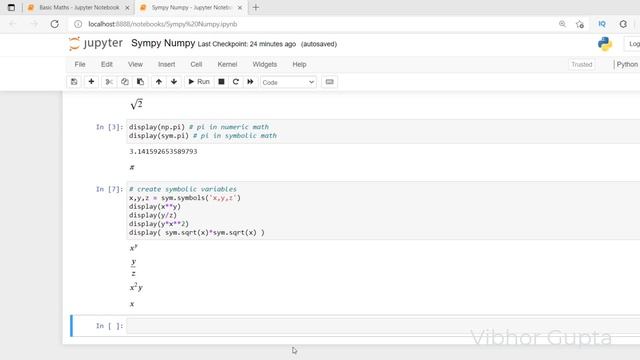Image resolution: width=640 pixels, height=360 pixels.
Task: Click the Python logo icon
Action: [604, 44]
